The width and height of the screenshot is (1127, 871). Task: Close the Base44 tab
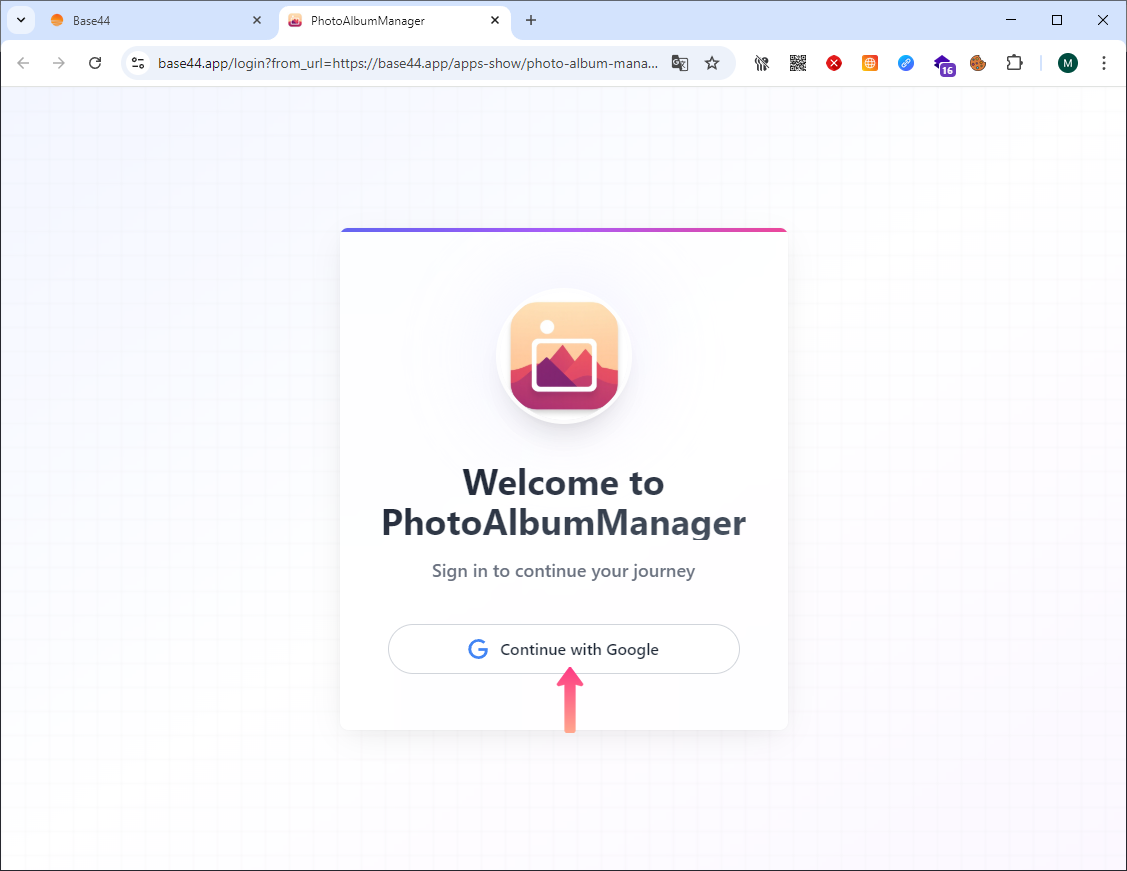257,20
